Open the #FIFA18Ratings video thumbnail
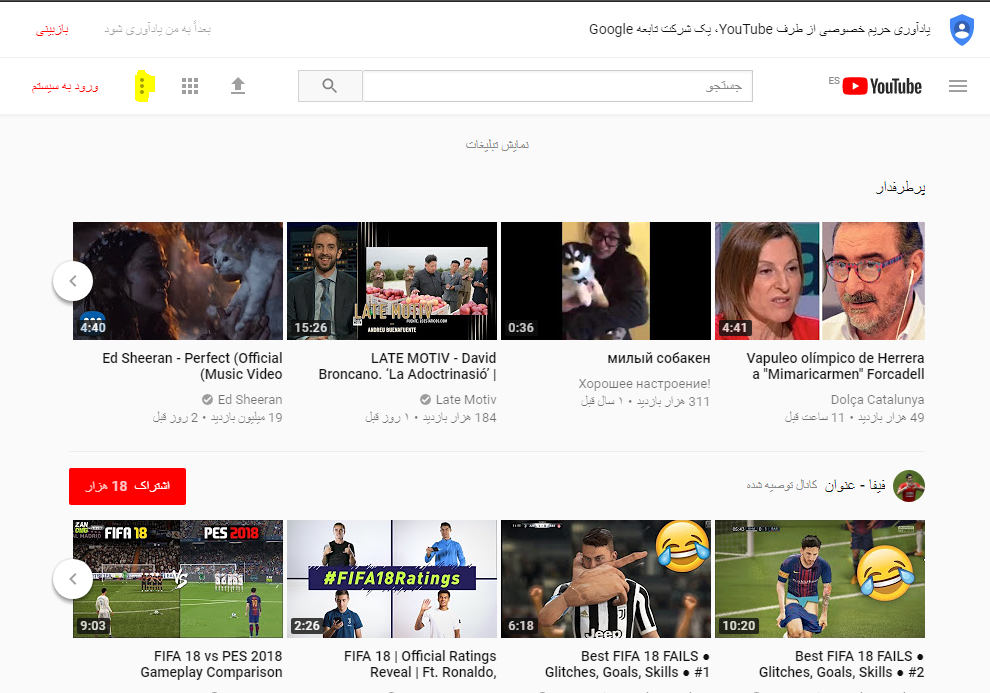The height and width of the screenshot is (693, 990). click(x=392, y=579)
